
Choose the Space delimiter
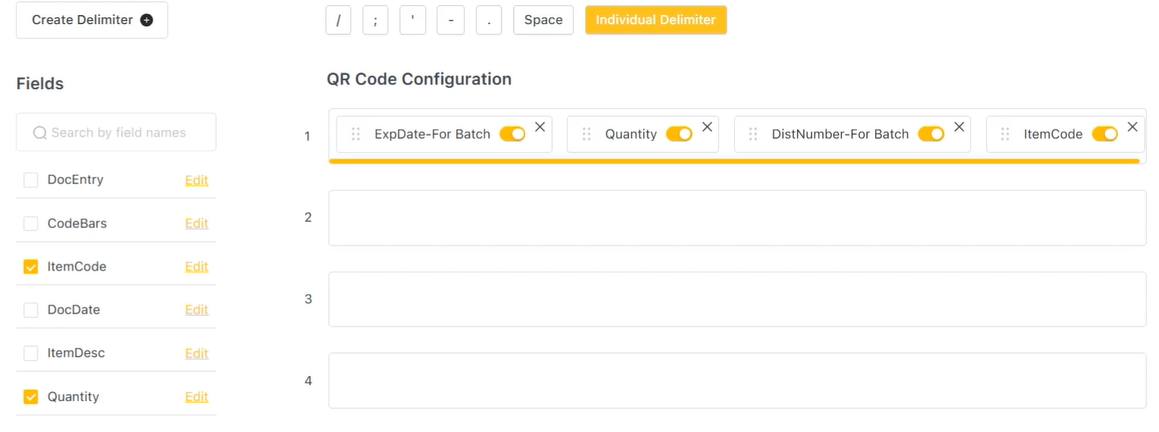coord(543,20)
